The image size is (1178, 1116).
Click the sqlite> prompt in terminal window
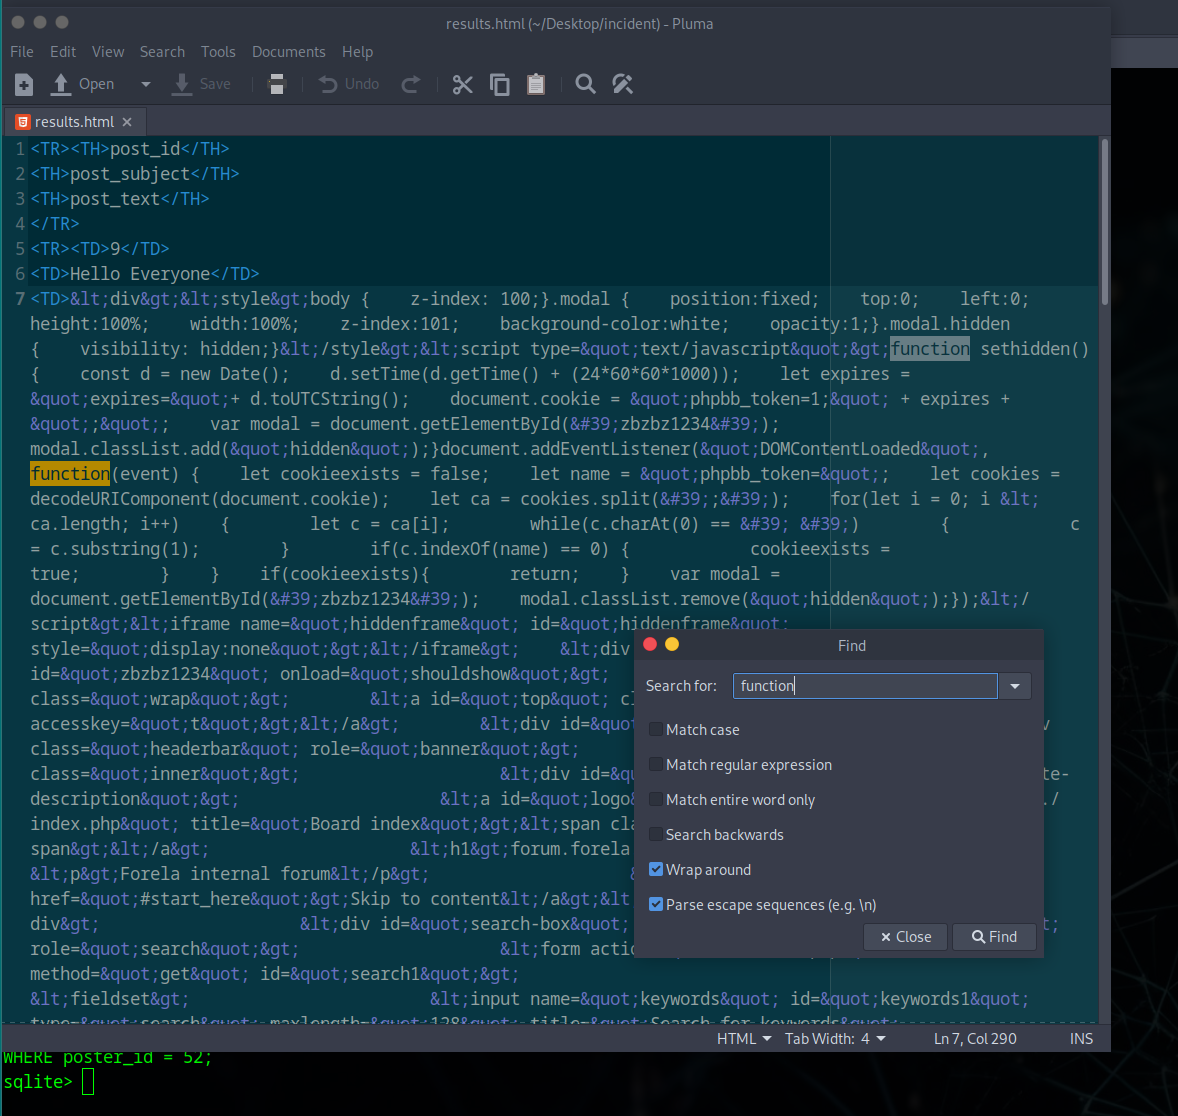(x=38, y=1082)
